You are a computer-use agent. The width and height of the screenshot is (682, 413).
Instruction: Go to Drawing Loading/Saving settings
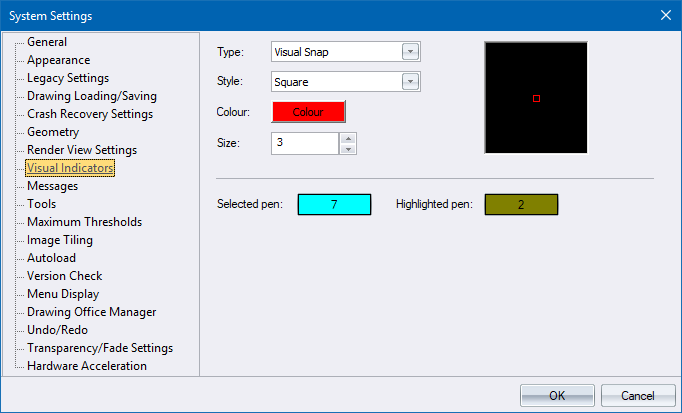pyautogui.click(x=91, y=96)
